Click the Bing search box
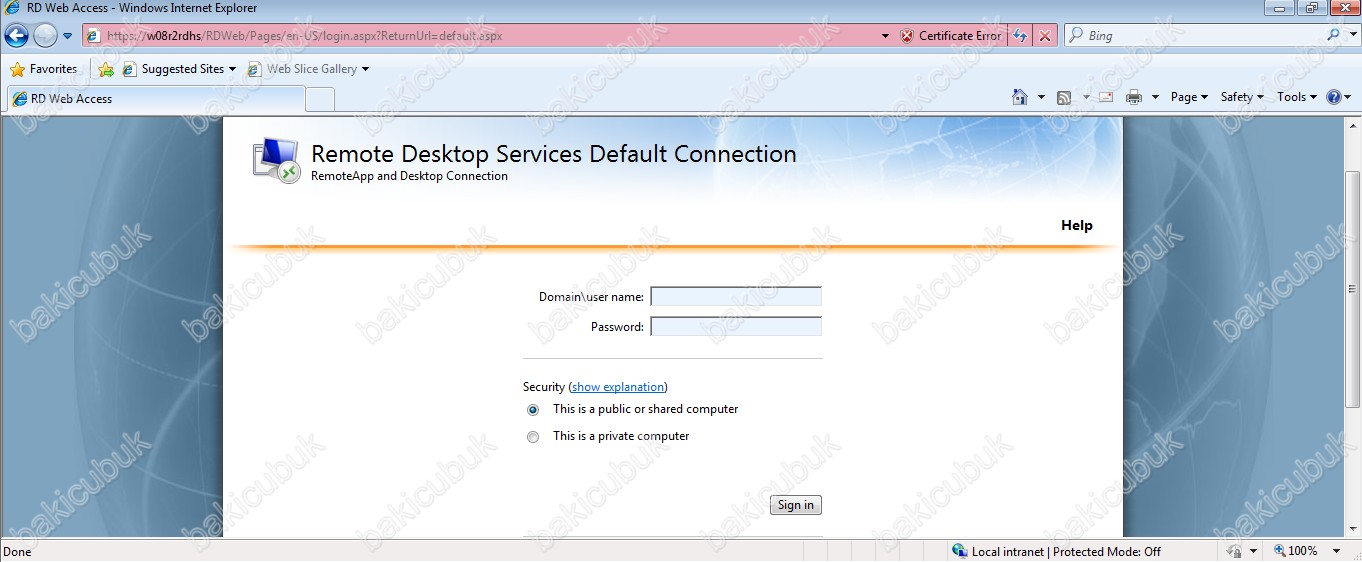Image resolution: width=1362 pixels, height=562 pixels. point(1195,36)
